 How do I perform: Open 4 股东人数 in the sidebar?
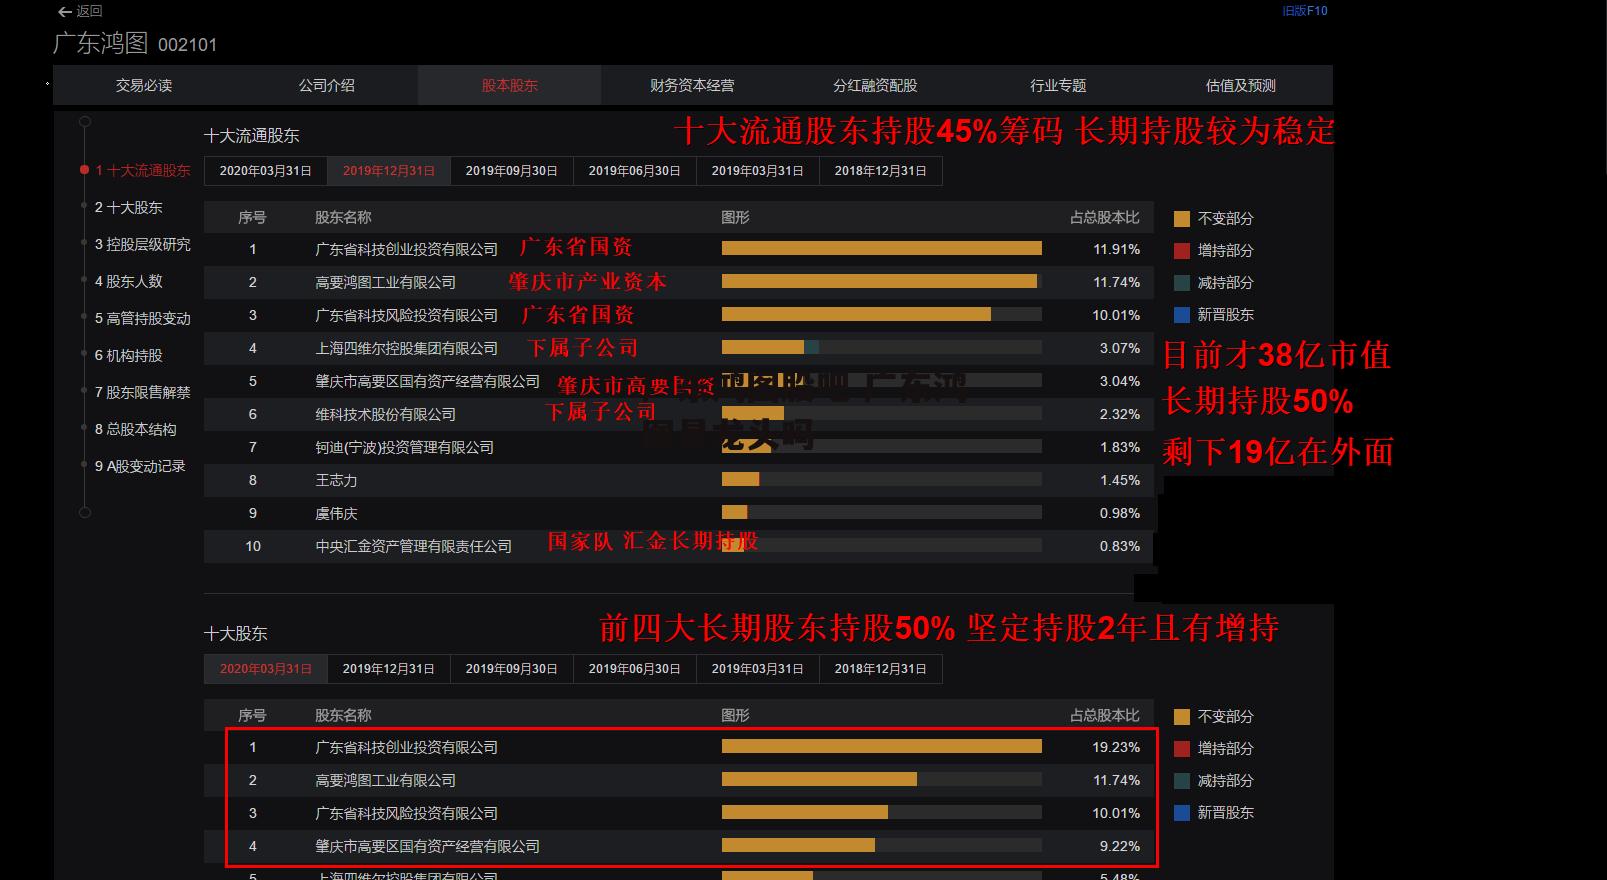pyautogui.click(x=128, y=281)
